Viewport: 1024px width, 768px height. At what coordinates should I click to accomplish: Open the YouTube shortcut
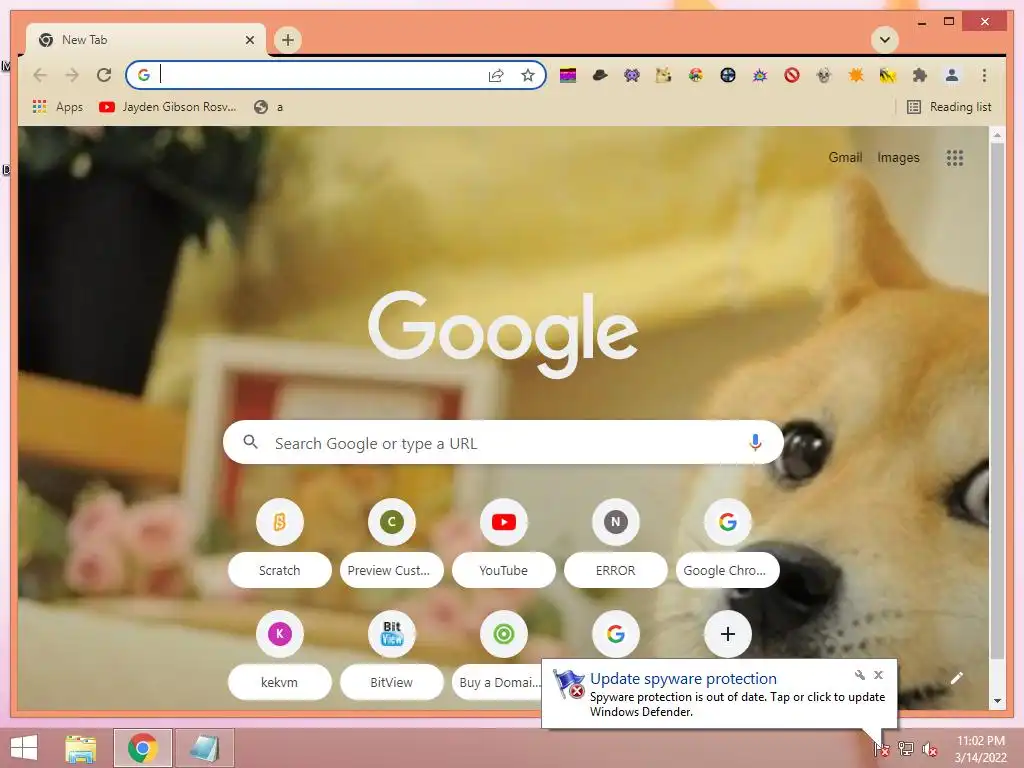pos(504,542)
